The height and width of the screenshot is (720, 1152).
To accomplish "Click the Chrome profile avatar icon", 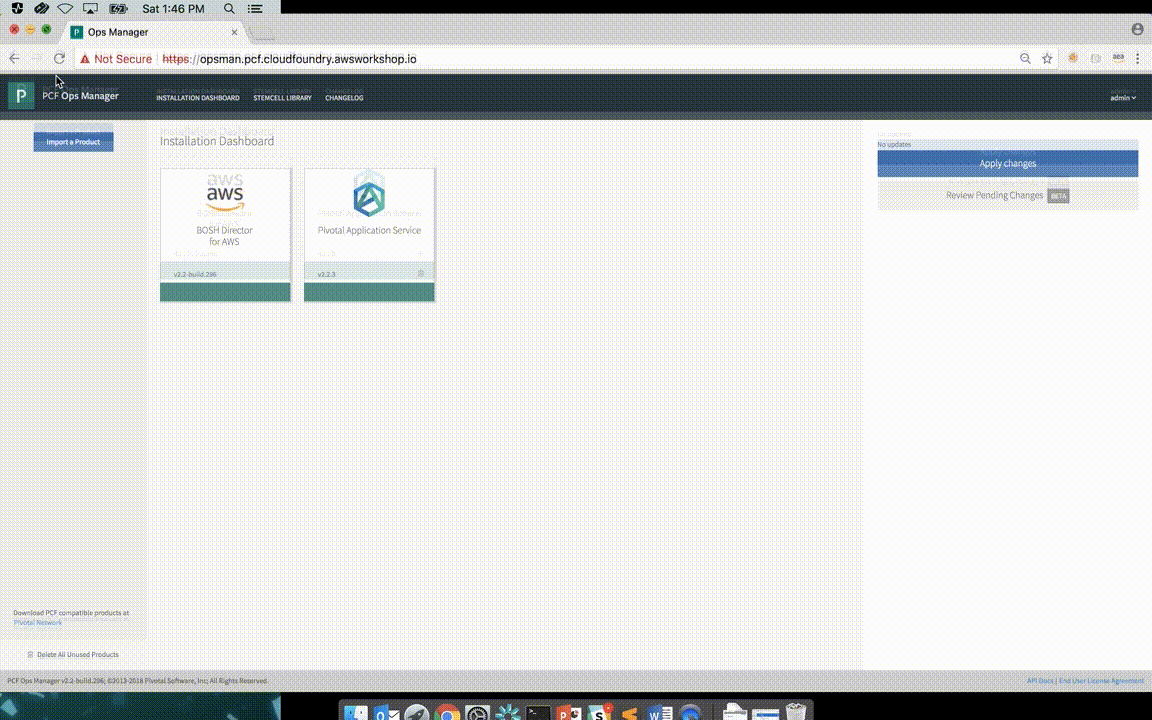I will pos(1137,29).
